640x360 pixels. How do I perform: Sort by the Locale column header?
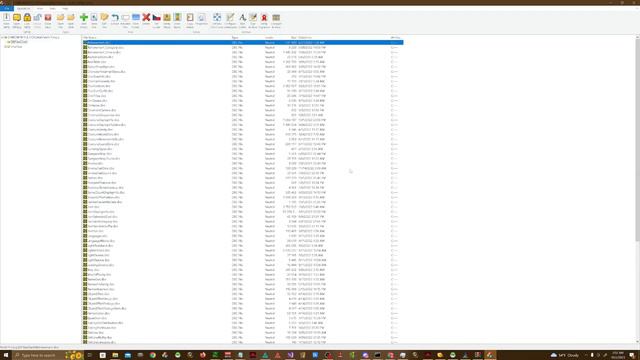[269, 38]
